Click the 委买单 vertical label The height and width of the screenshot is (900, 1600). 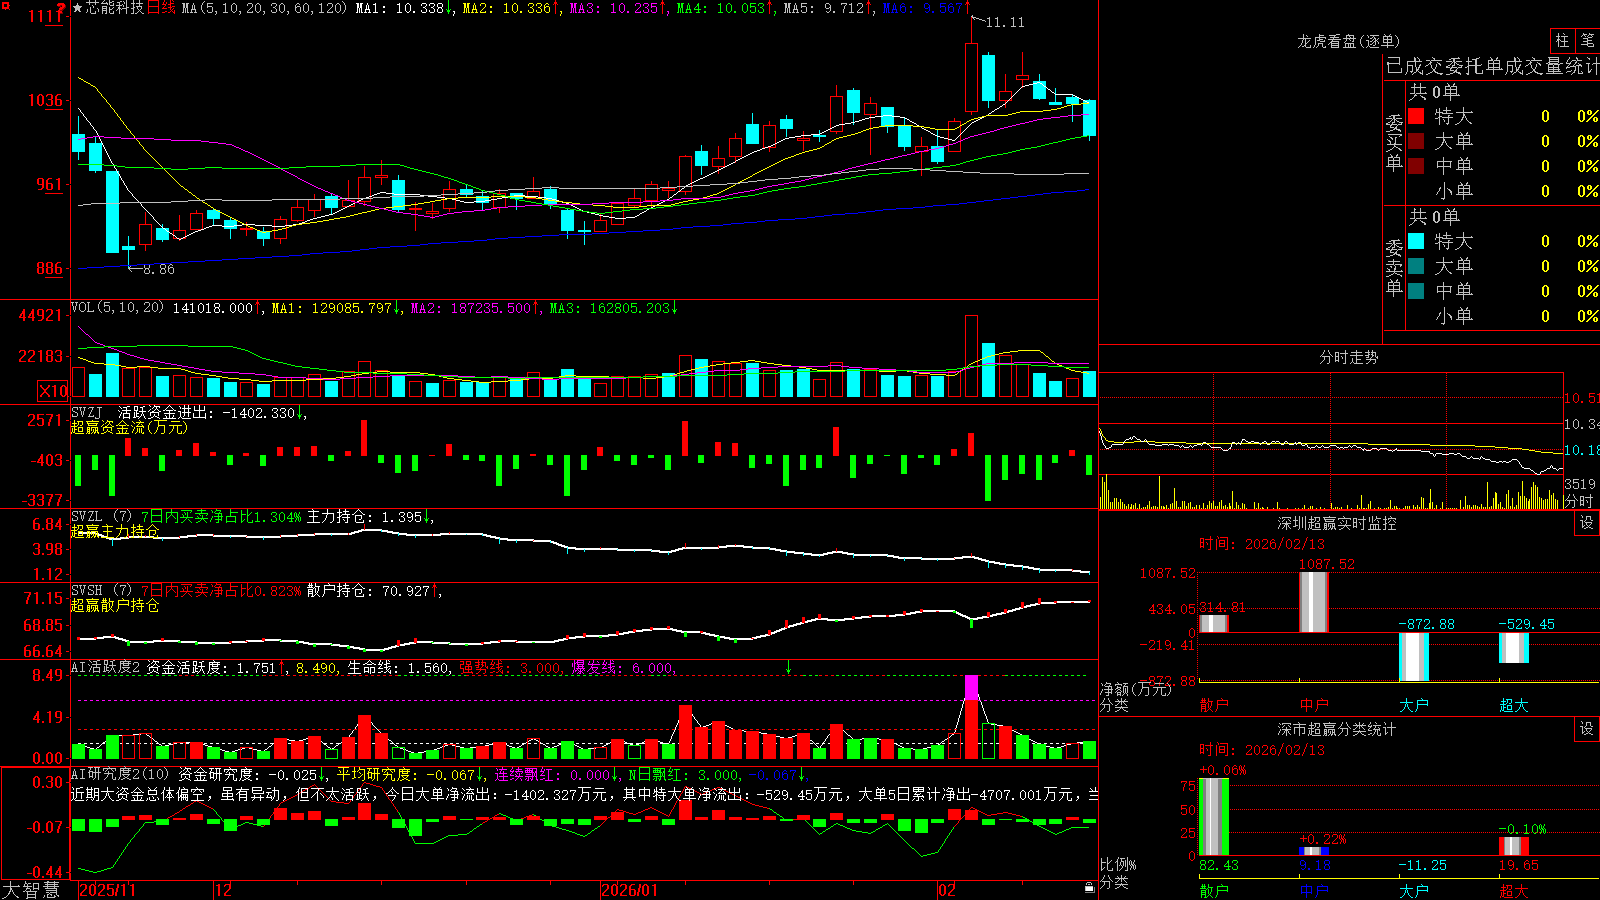point(1394,142)
